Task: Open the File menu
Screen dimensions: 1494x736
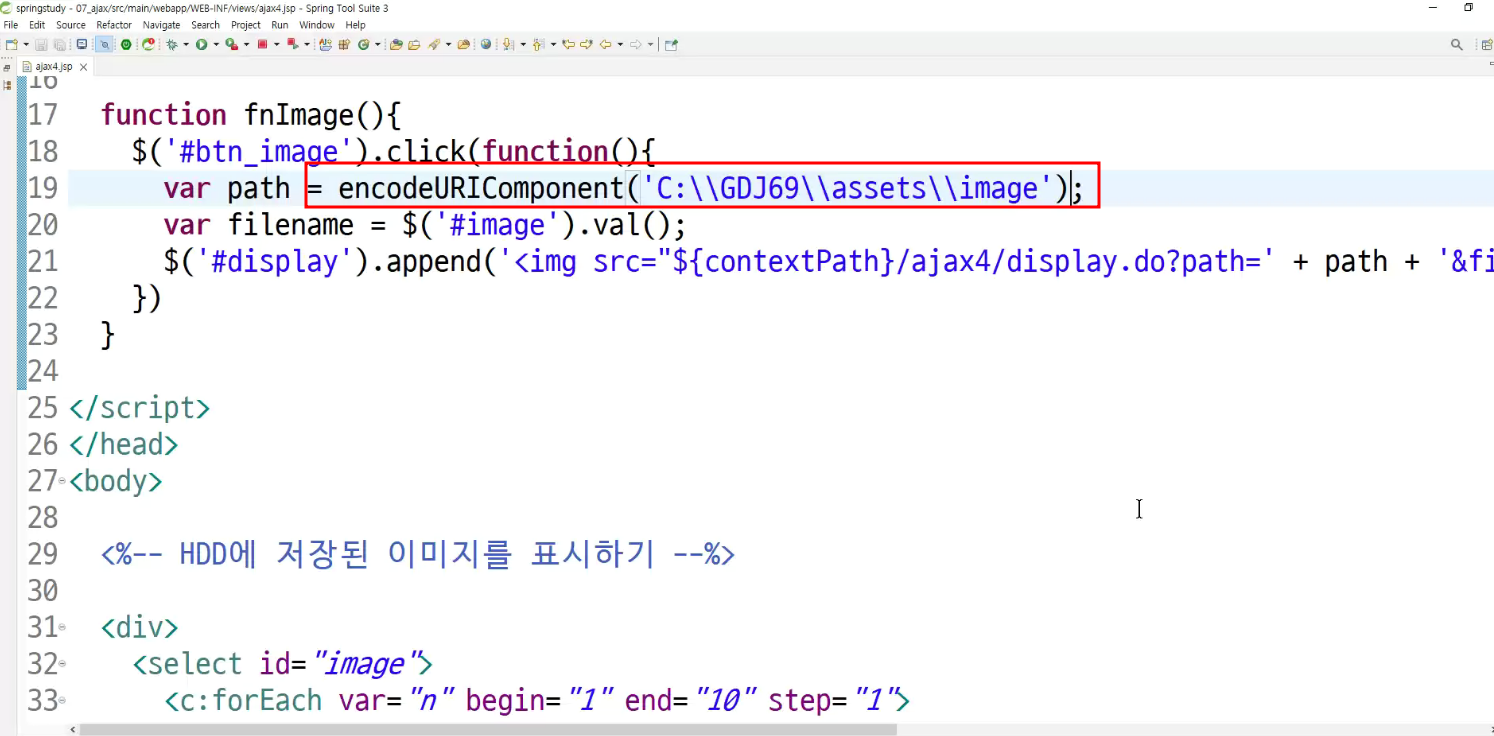Action: pos(11,25)
